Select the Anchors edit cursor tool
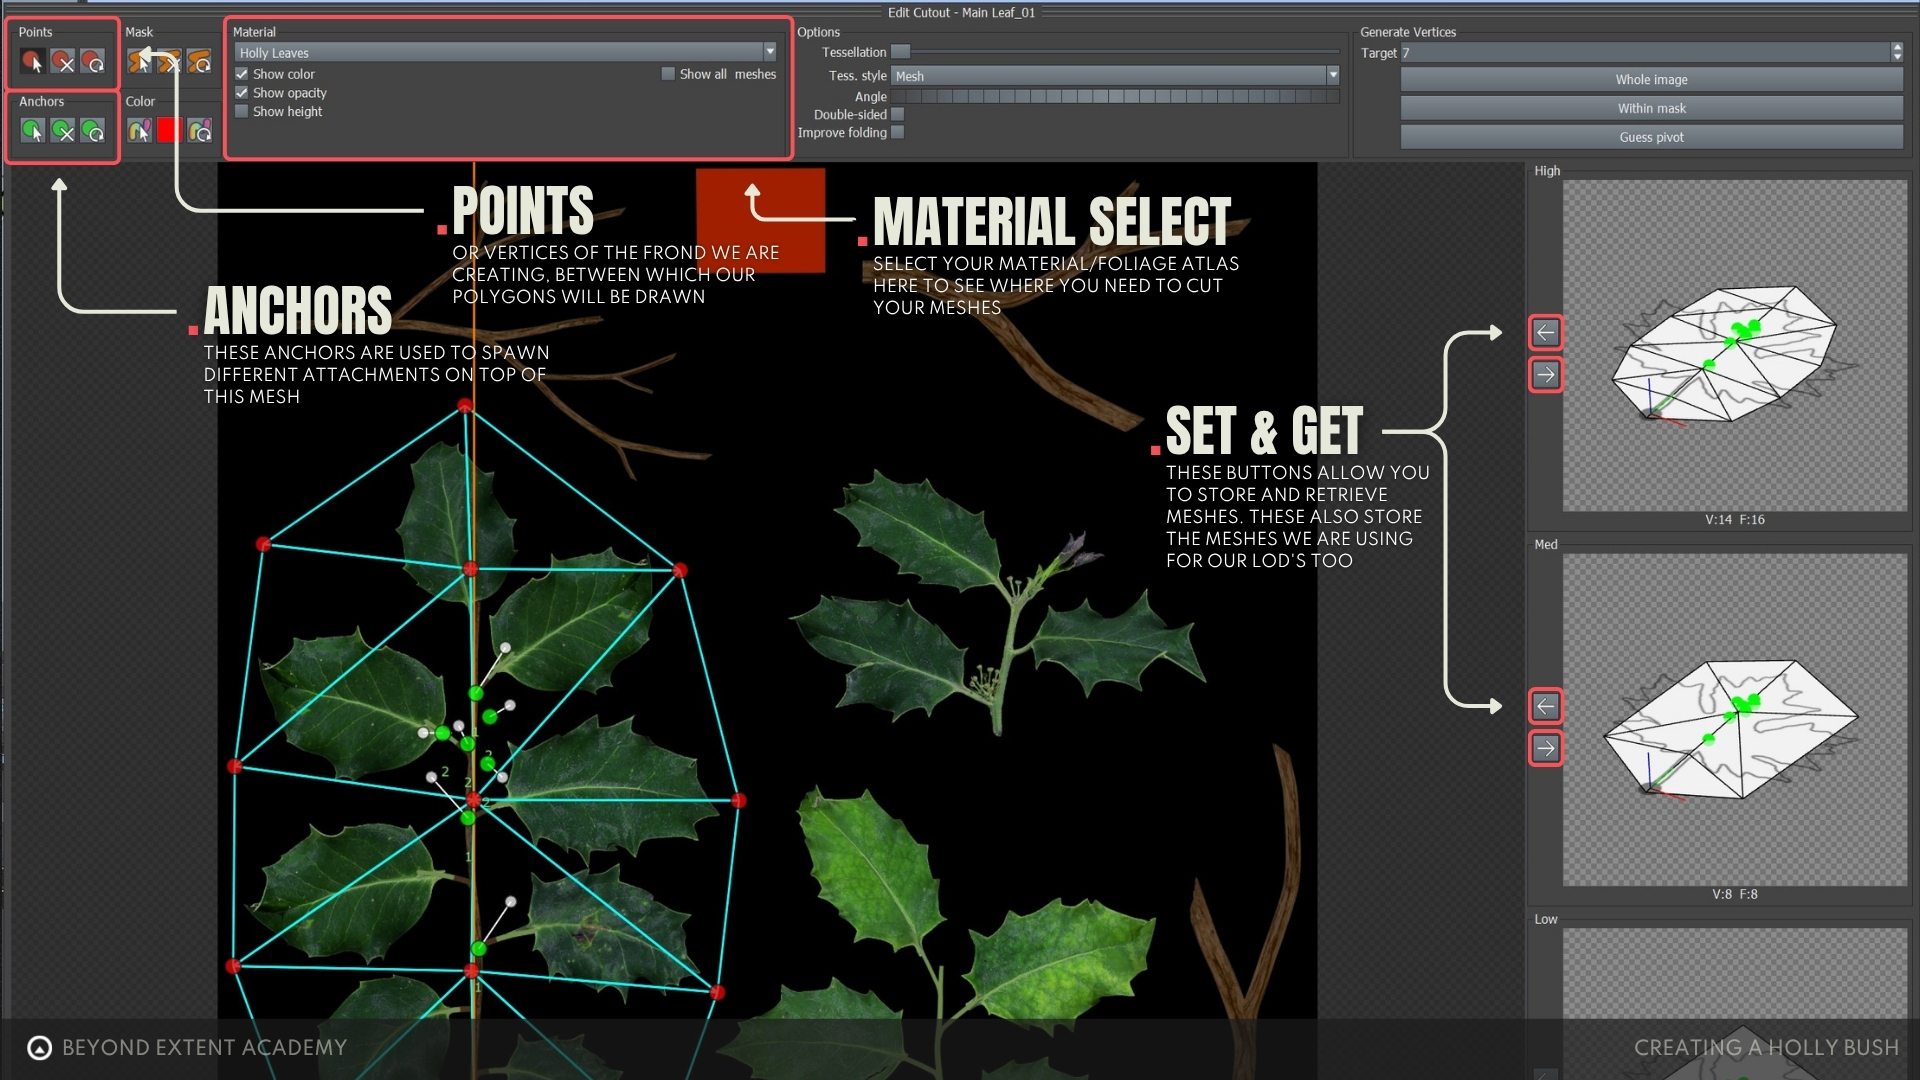Viewport: 1920px width, 1080px height. [x=32, y=130]
